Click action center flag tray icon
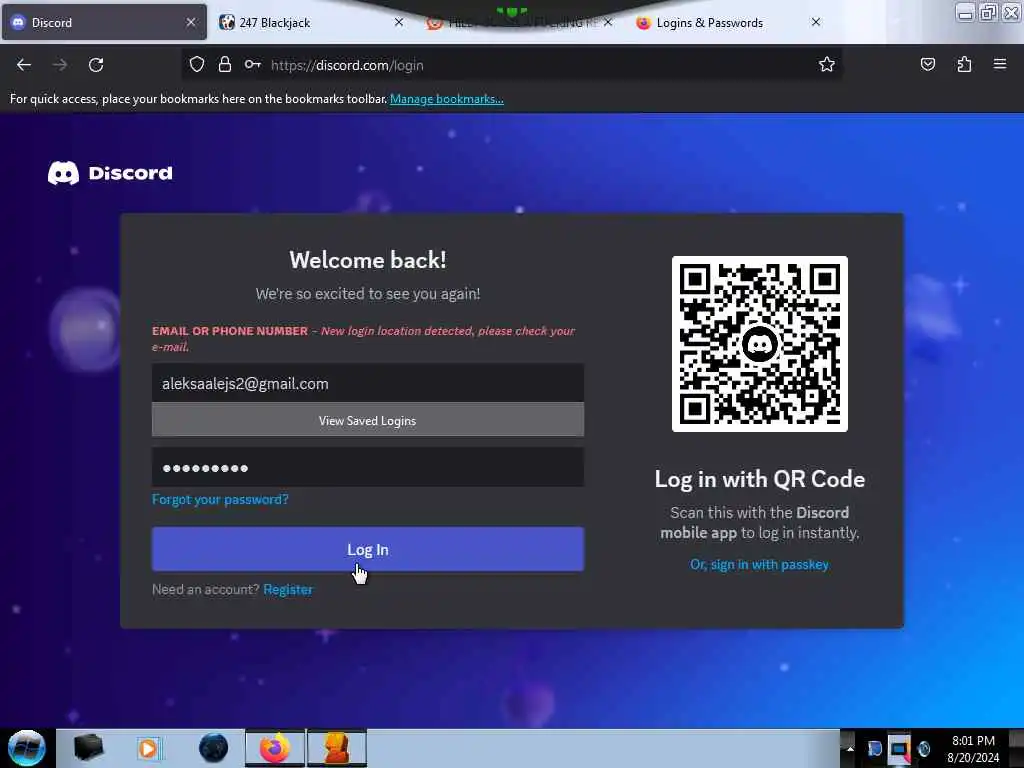Viewport: 1024px width, 768px height. pos(874,748)
